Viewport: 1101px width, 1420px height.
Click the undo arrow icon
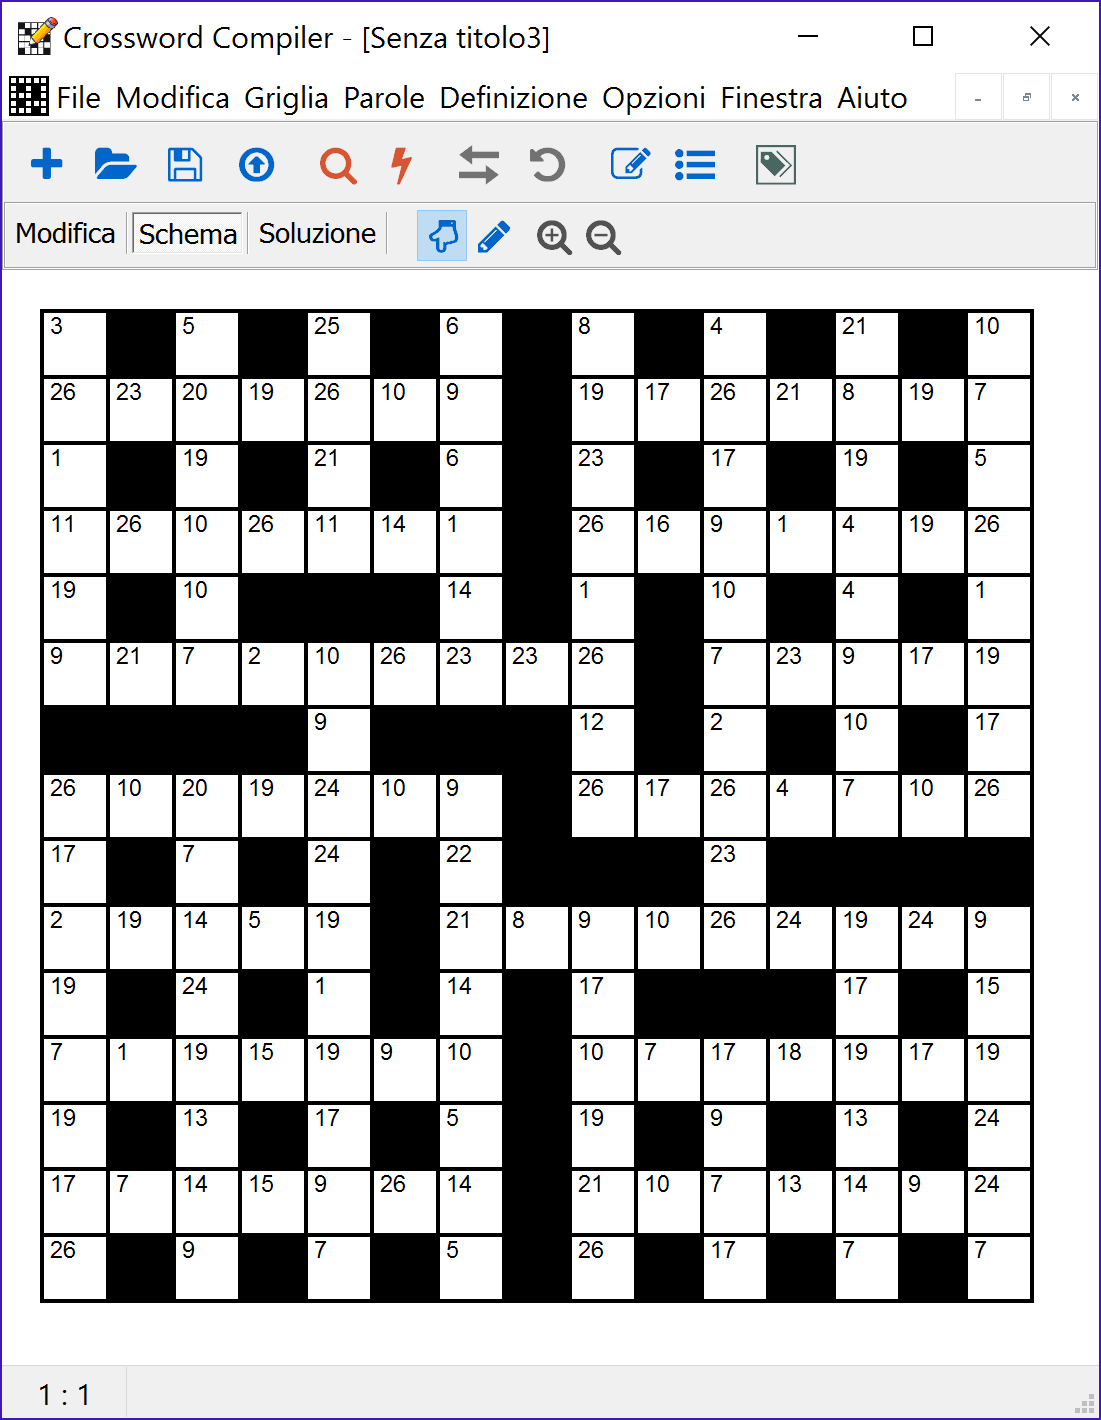547,165
